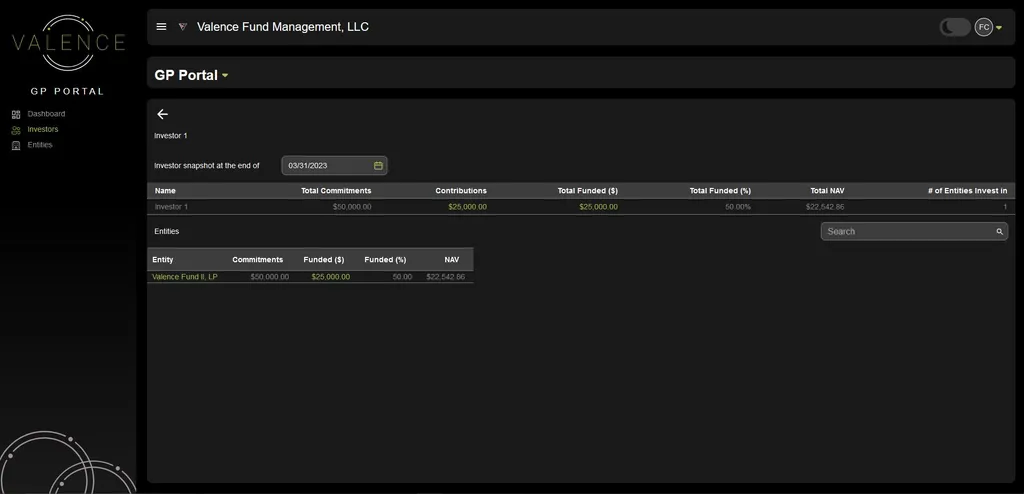
Task: Click the $50,000.00 Total Commitments cell
Action: 352,207
